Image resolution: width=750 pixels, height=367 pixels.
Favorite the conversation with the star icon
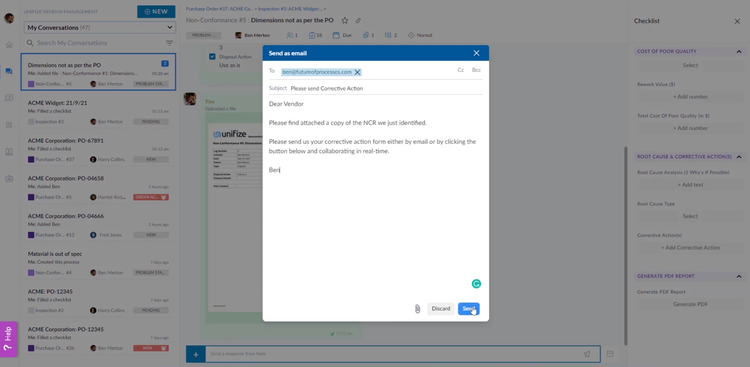click(x=344, y=21)
